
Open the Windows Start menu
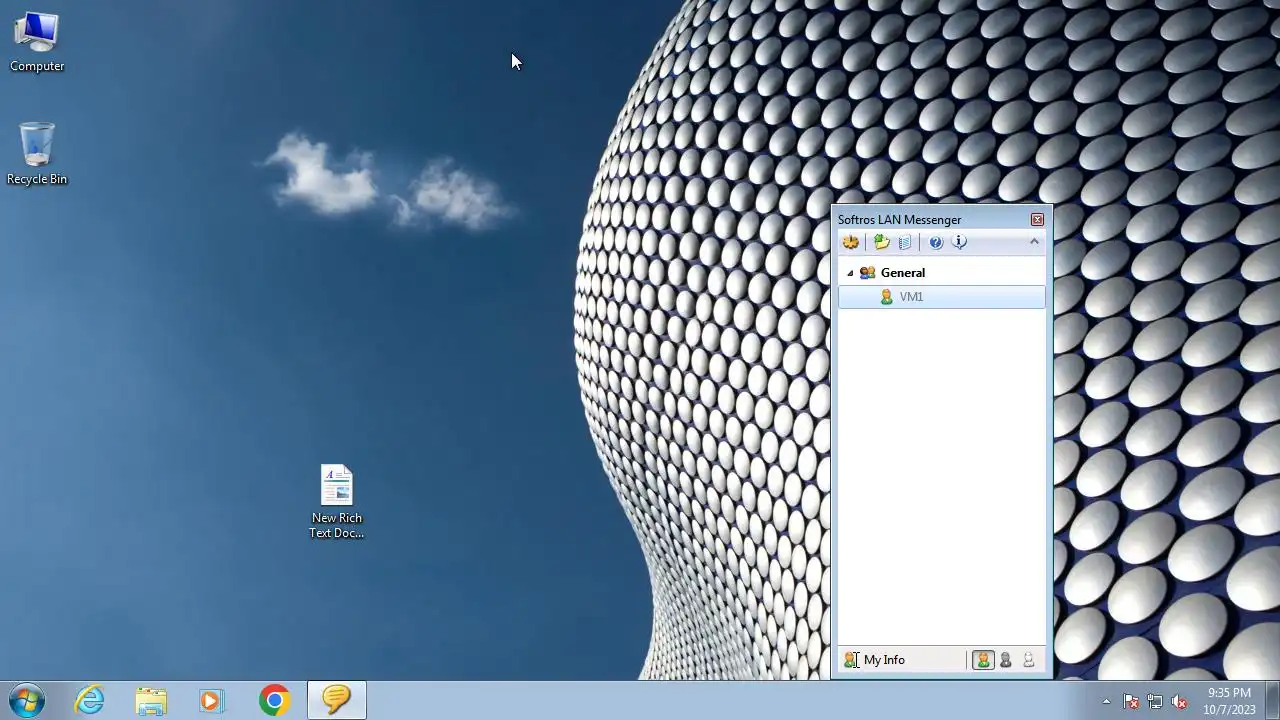27,700
